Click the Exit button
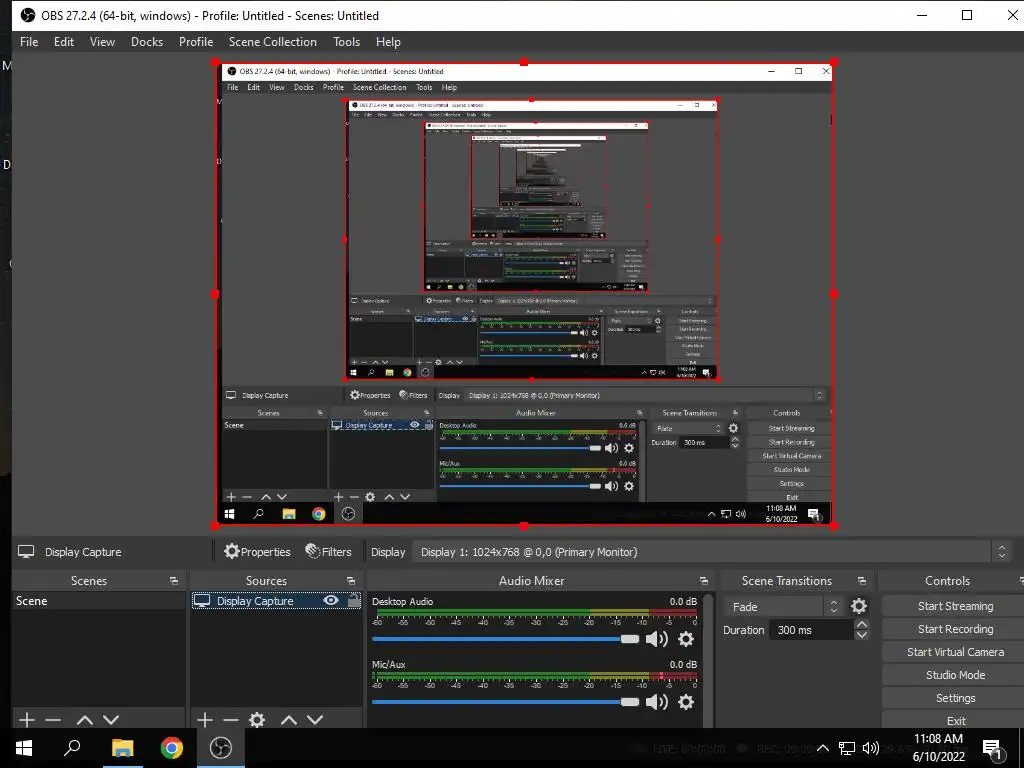Screen dimensions: 1024x768 click(955, 720)
